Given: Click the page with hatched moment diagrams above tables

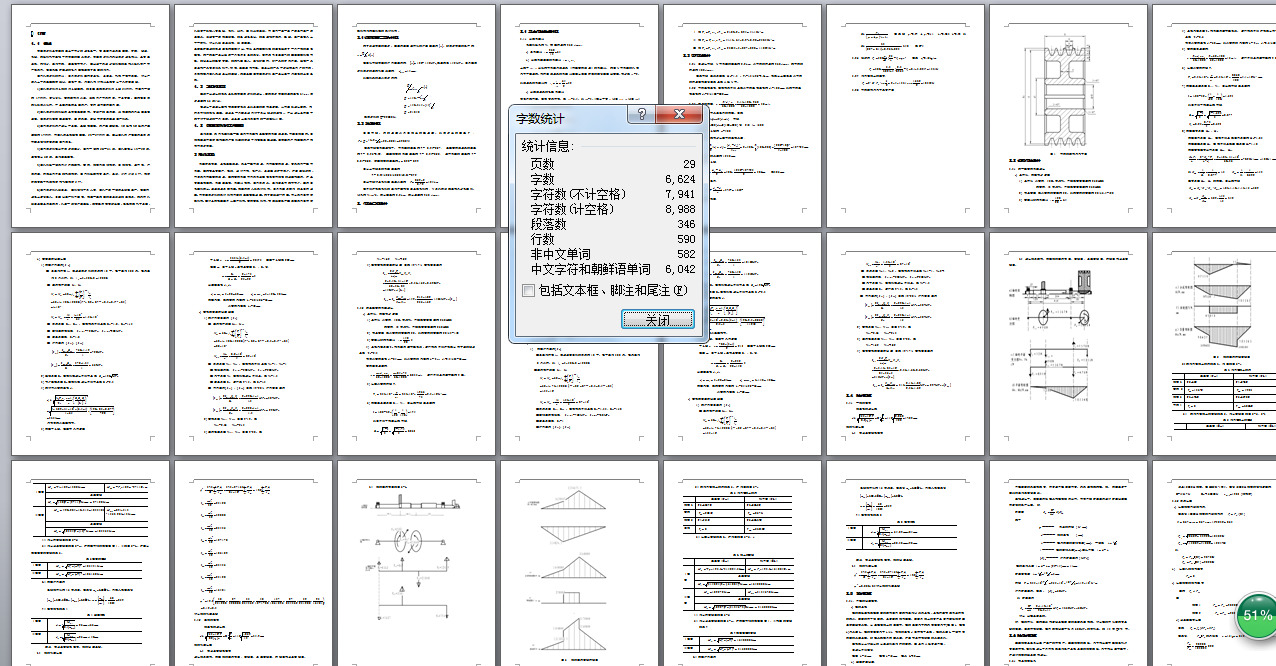Looking at the screenshot, I should [x=1214, y=344].
